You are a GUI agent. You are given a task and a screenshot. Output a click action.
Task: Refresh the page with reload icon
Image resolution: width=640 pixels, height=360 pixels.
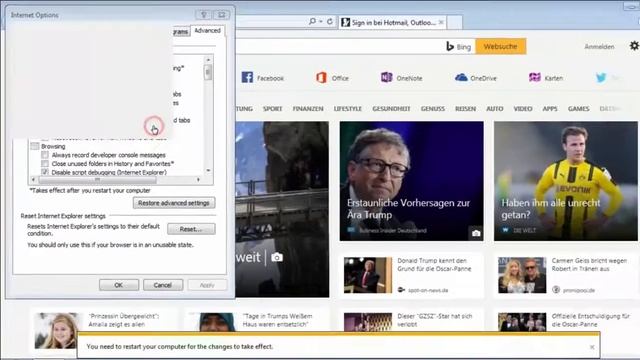[x=330, y=21]
